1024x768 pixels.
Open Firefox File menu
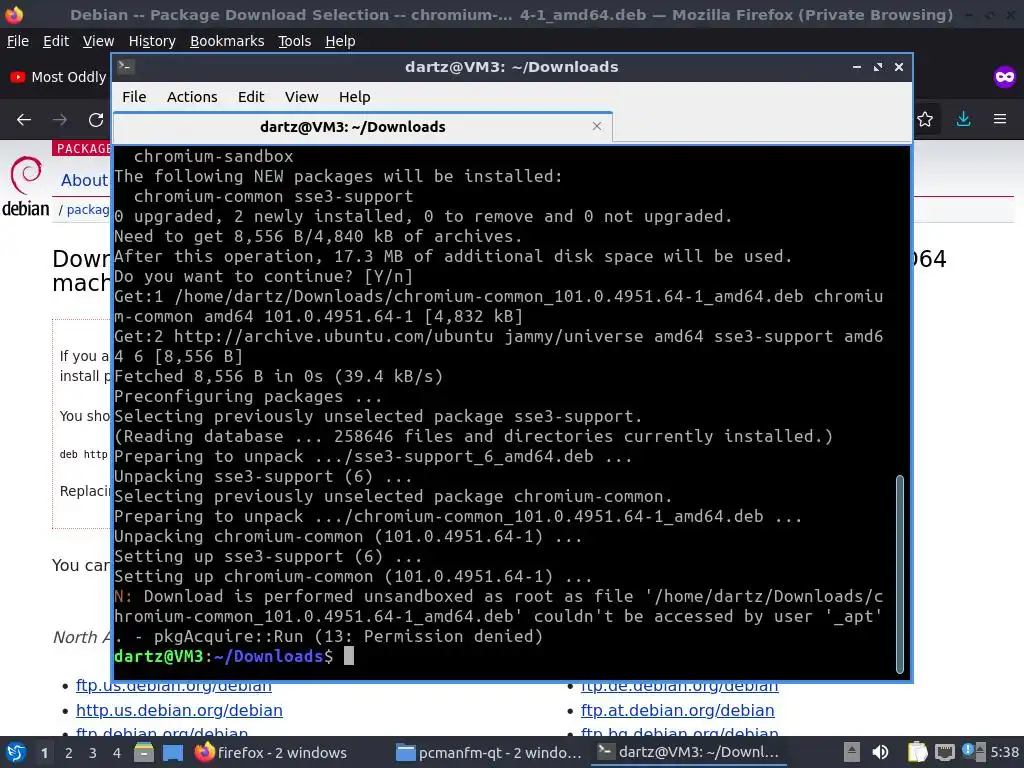click(18, 41)
